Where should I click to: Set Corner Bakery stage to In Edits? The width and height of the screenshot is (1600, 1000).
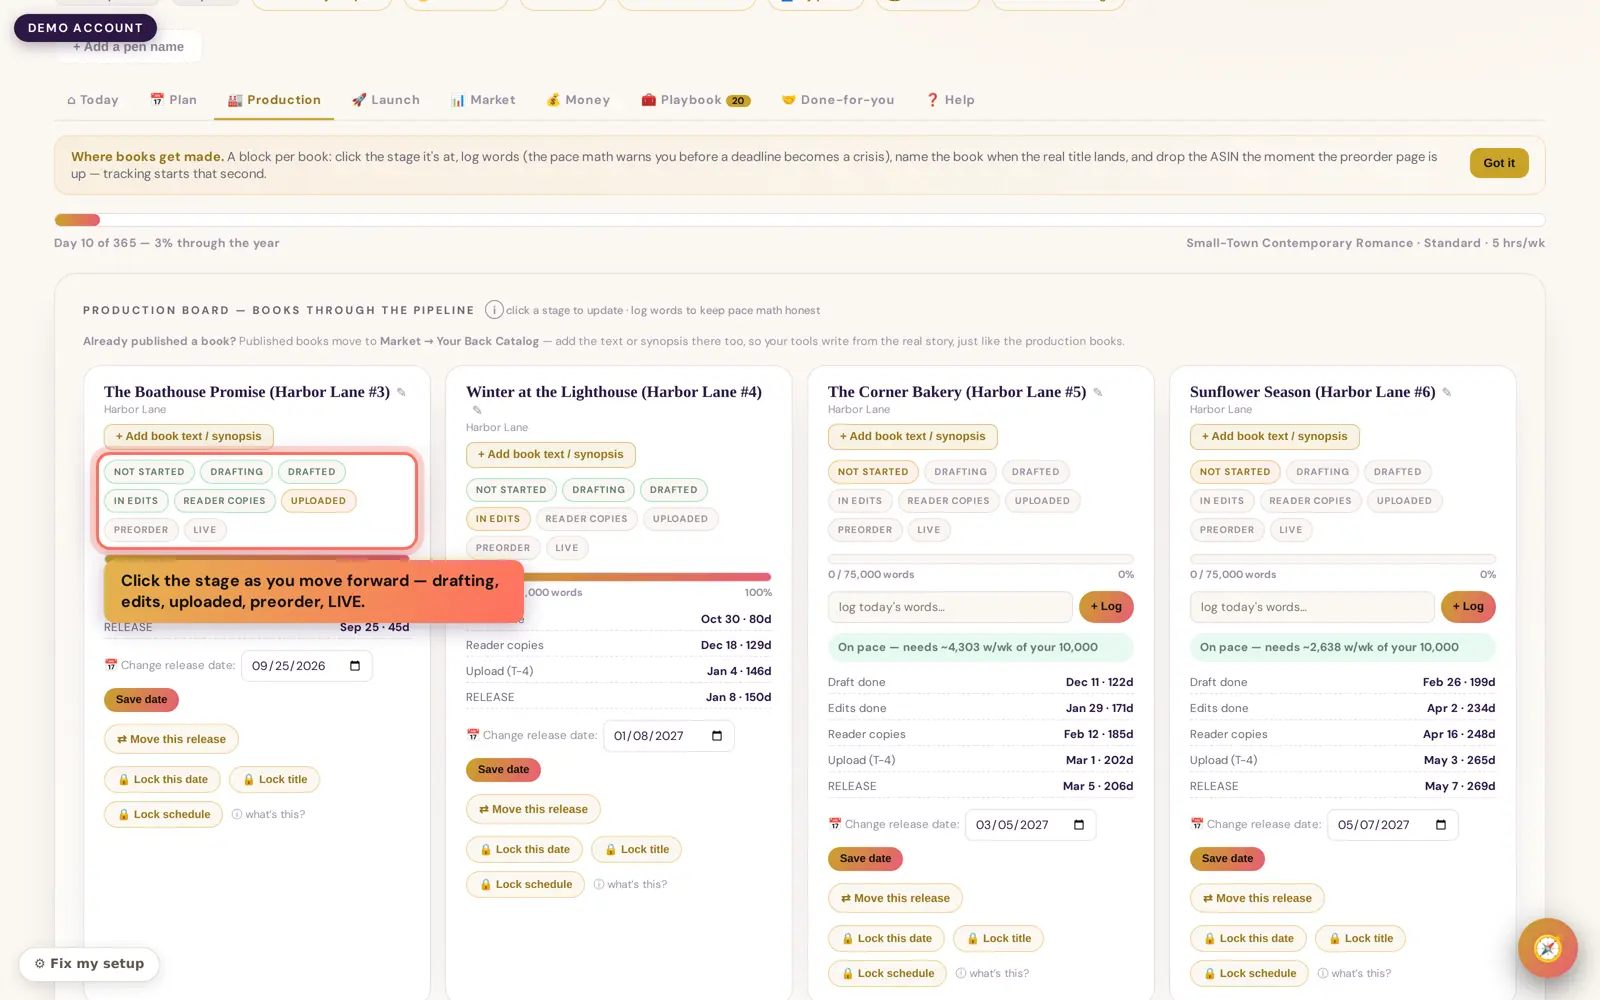tap(860, 501)
